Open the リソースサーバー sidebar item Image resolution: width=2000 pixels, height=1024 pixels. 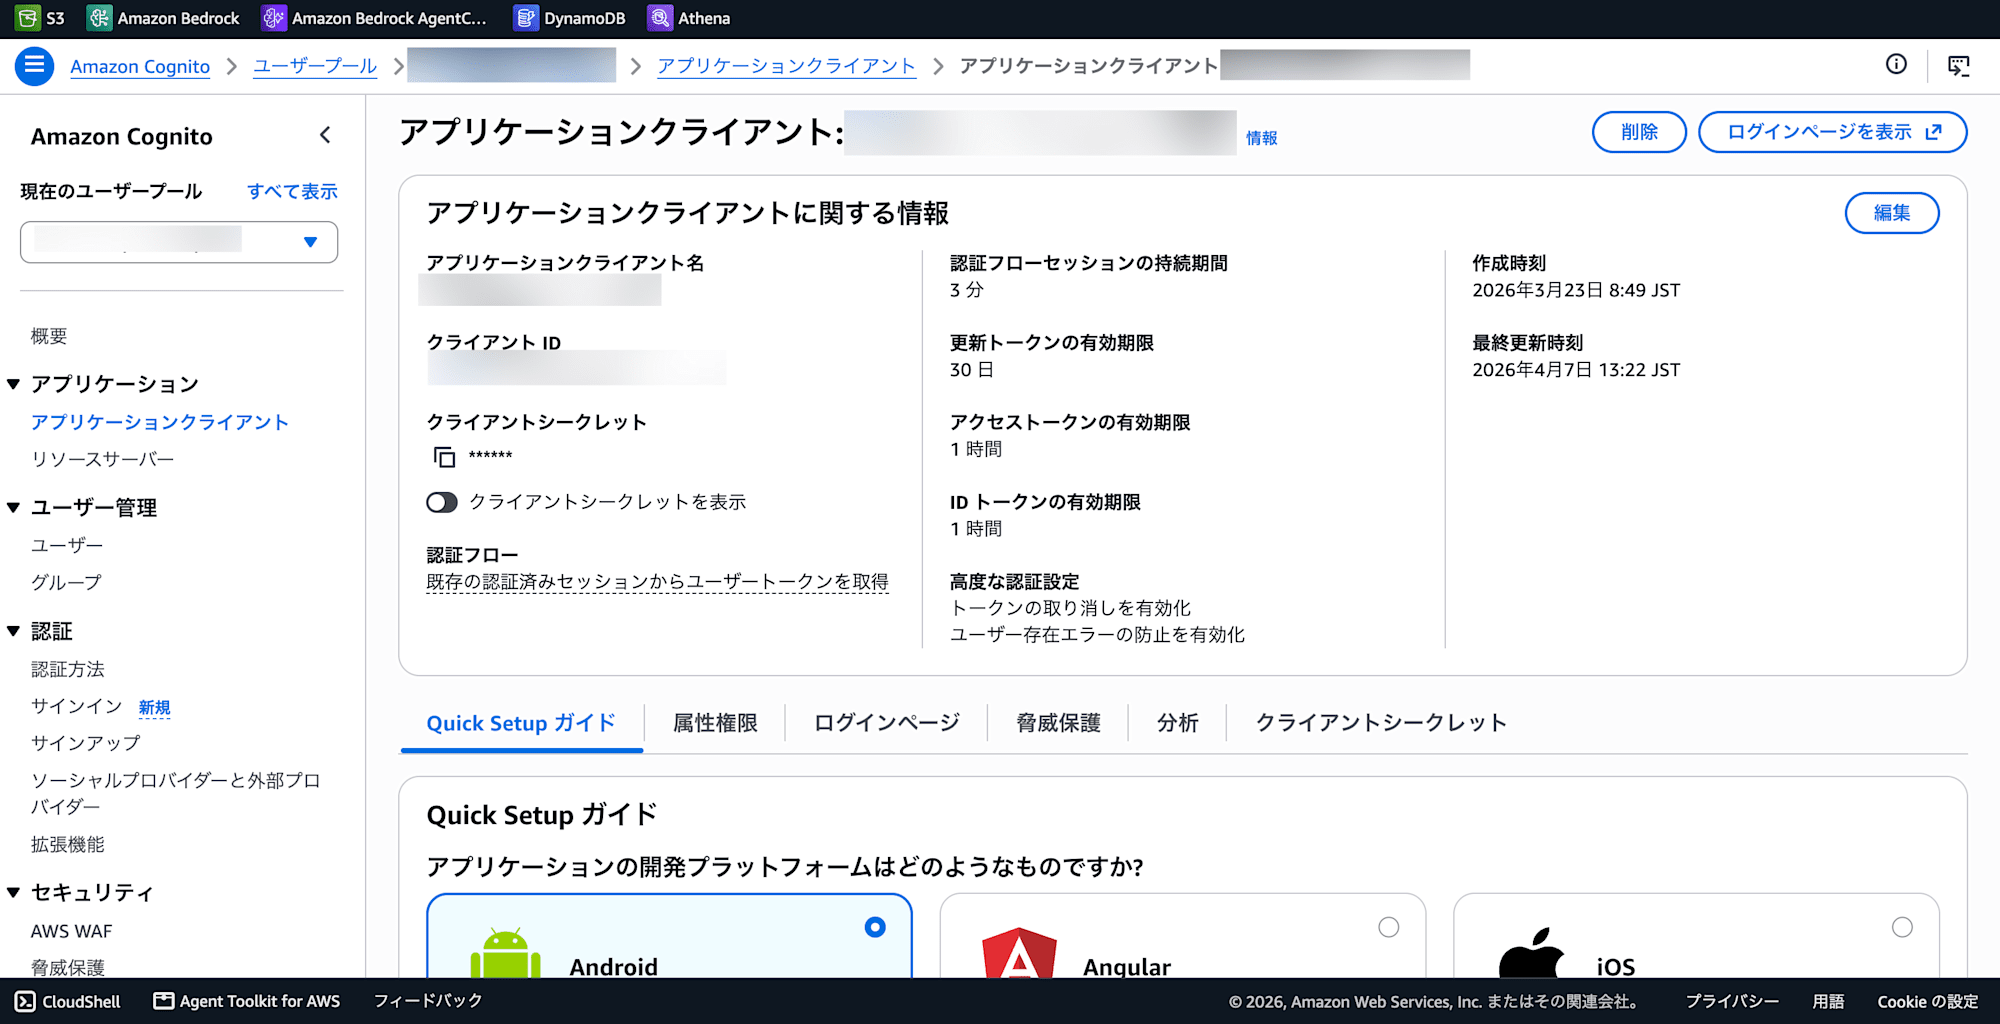[102, 459]
